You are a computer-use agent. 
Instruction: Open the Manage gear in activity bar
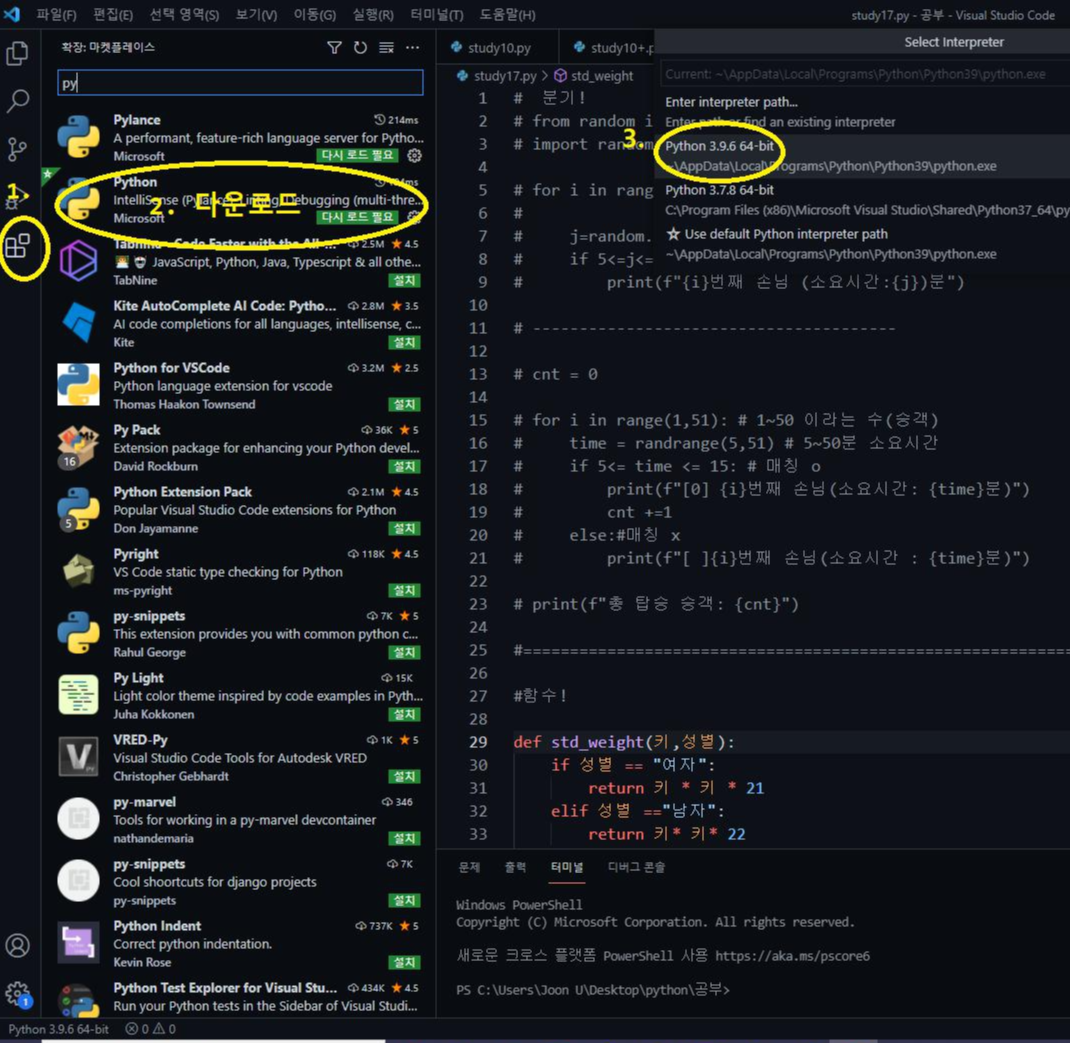[x=17, y=993]
